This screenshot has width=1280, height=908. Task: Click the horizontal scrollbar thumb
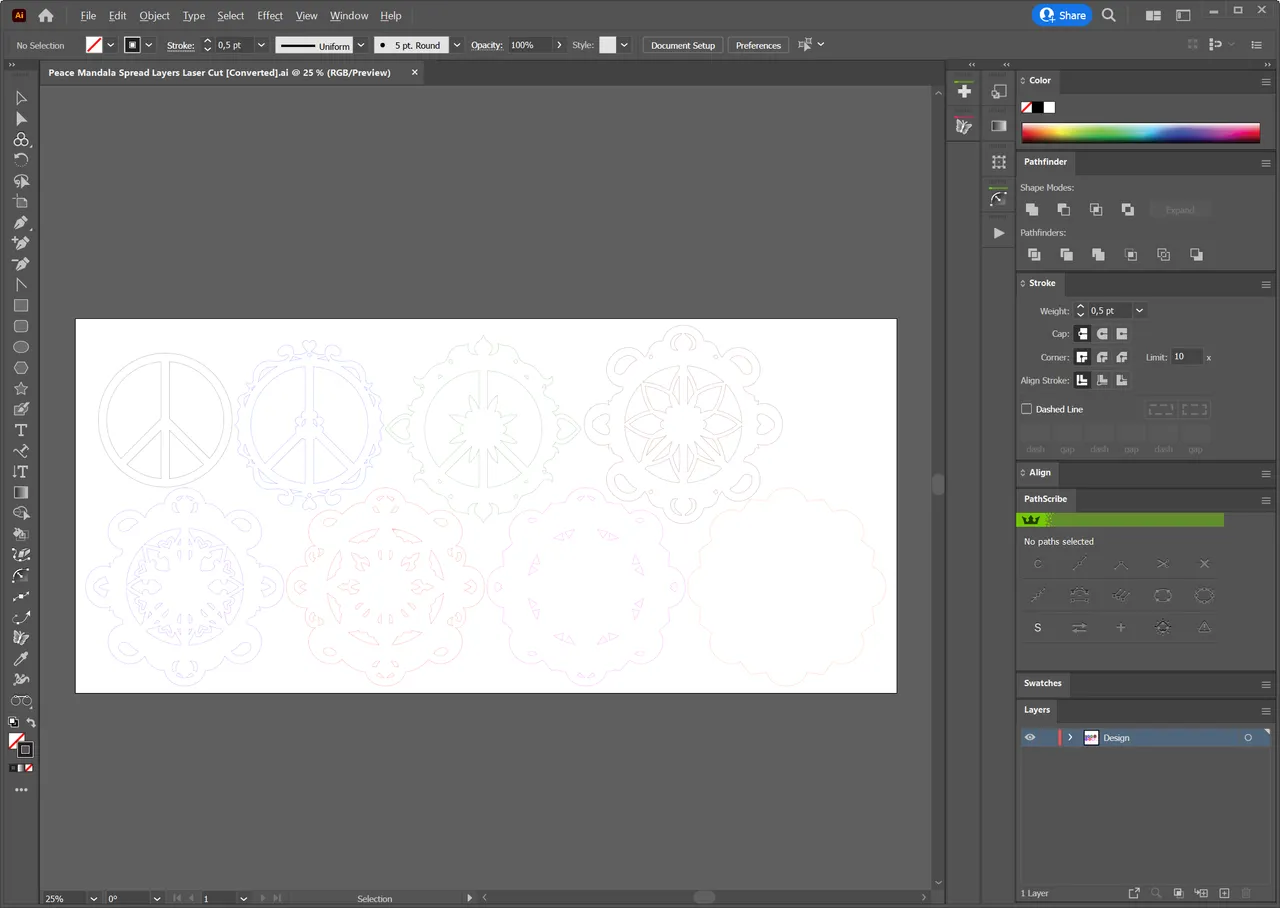pos(704,898)
